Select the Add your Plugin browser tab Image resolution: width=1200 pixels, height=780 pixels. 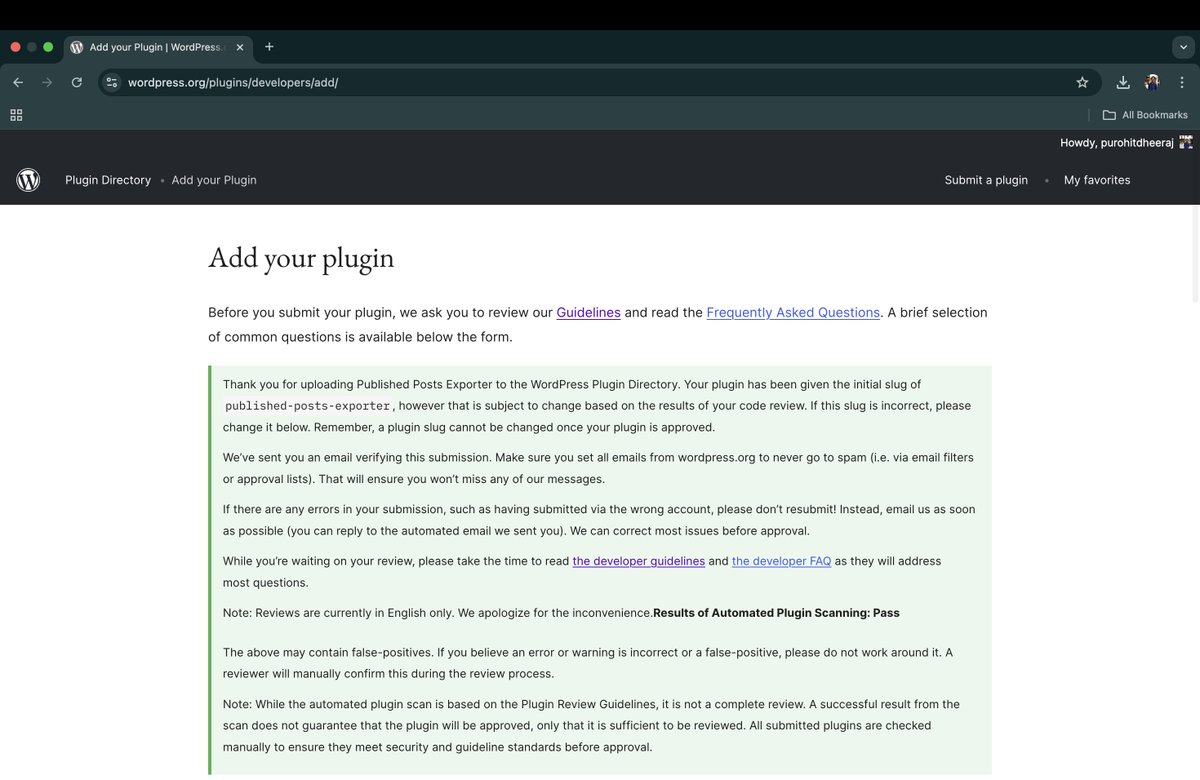[150, 46]
